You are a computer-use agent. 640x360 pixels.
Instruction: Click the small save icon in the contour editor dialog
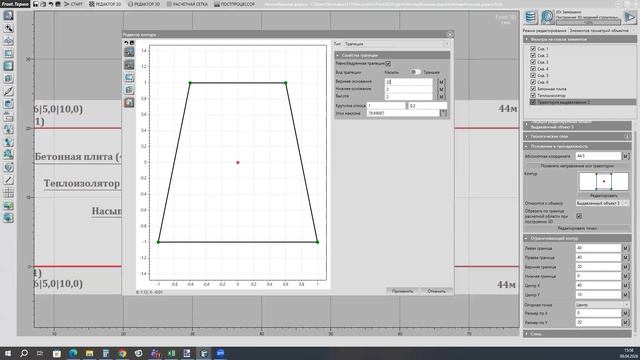pos(132,43)
